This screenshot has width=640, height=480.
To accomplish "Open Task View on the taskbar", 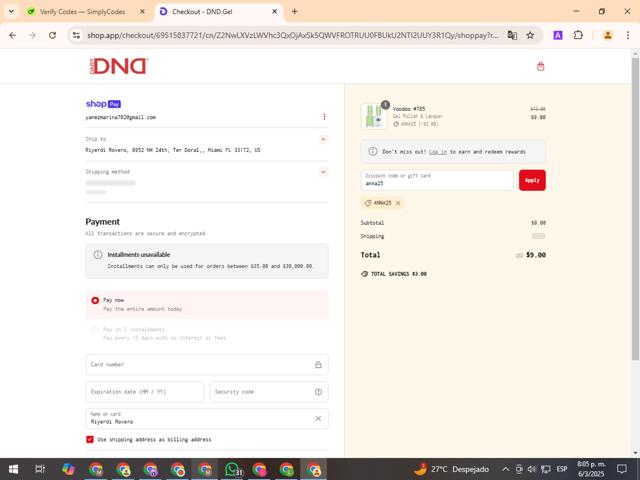I will 40,469.
